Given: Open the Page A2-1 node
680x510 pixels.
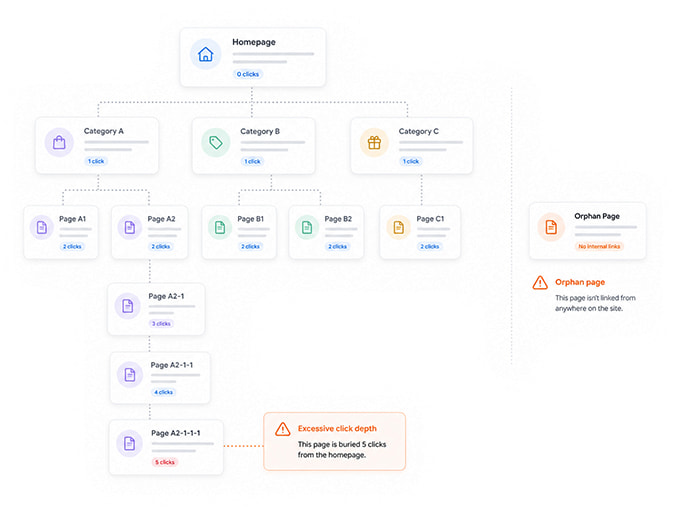Looking at the screenshot, I should point(156,309).
